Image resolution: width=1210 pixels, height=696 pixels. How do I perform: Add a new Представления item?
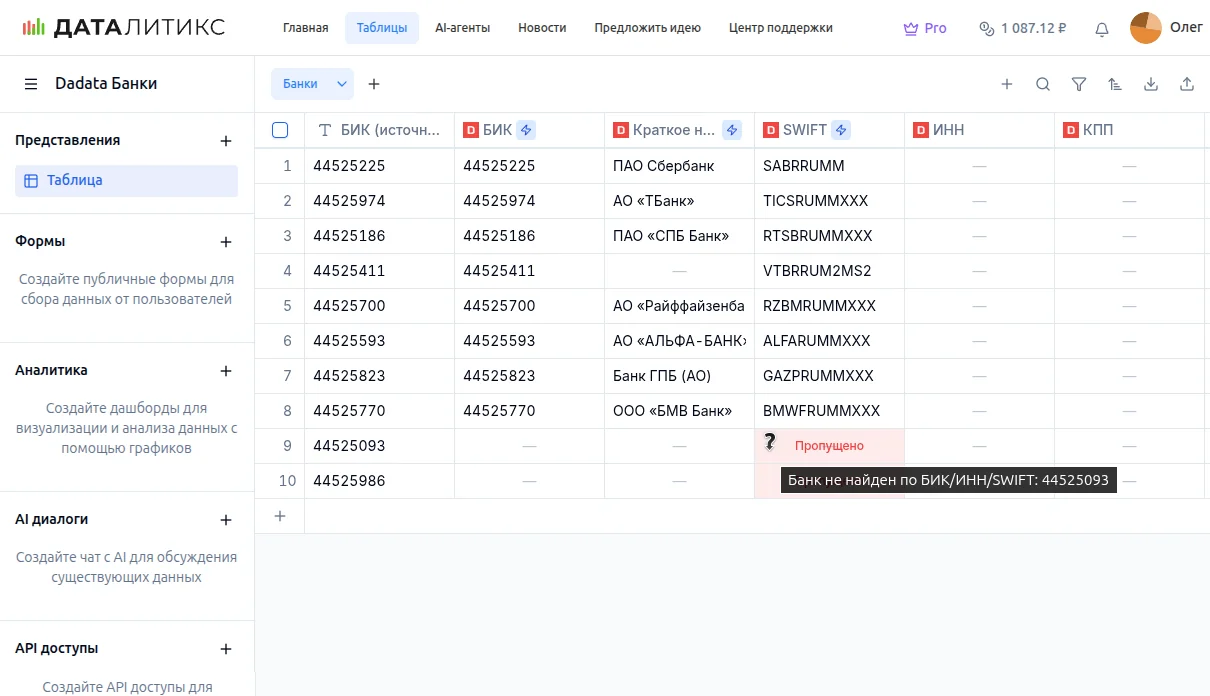(226, 141)
